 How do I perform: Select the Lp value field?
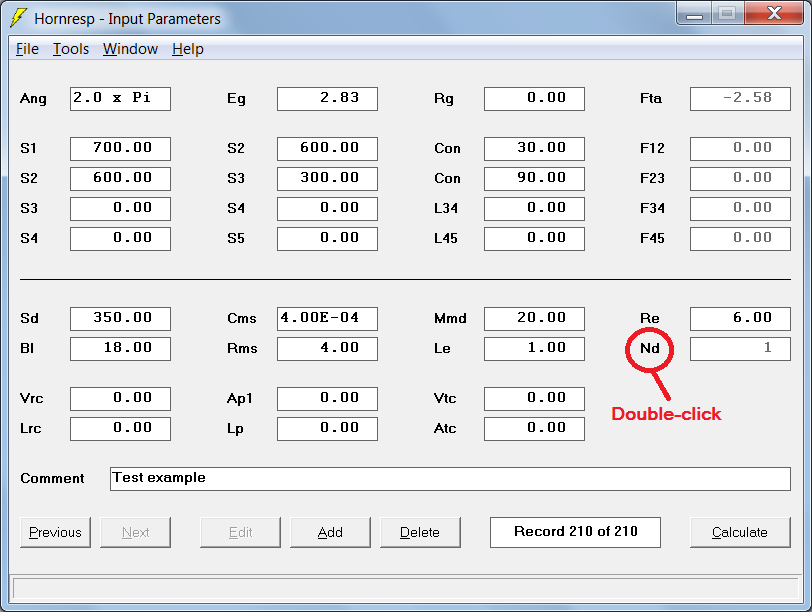click(327, 429)
